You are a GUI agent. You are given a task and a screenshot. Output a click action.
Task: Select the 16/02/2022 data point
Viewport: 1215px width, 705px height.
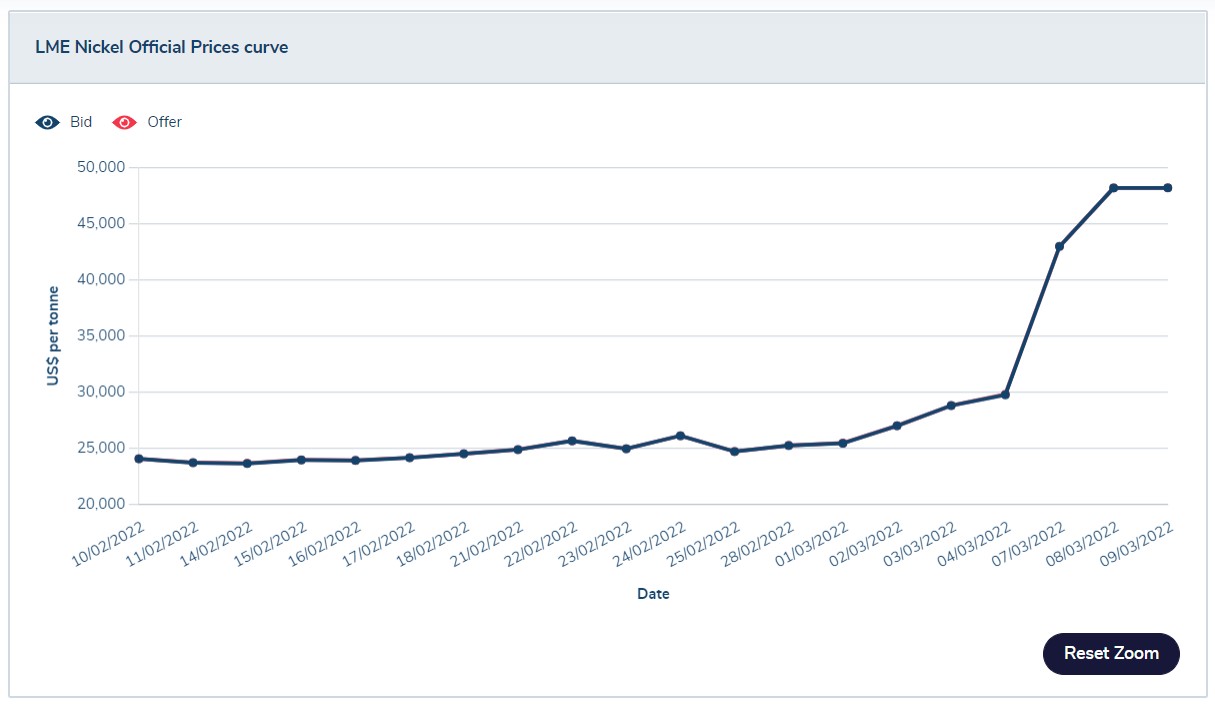click(355, 460)
